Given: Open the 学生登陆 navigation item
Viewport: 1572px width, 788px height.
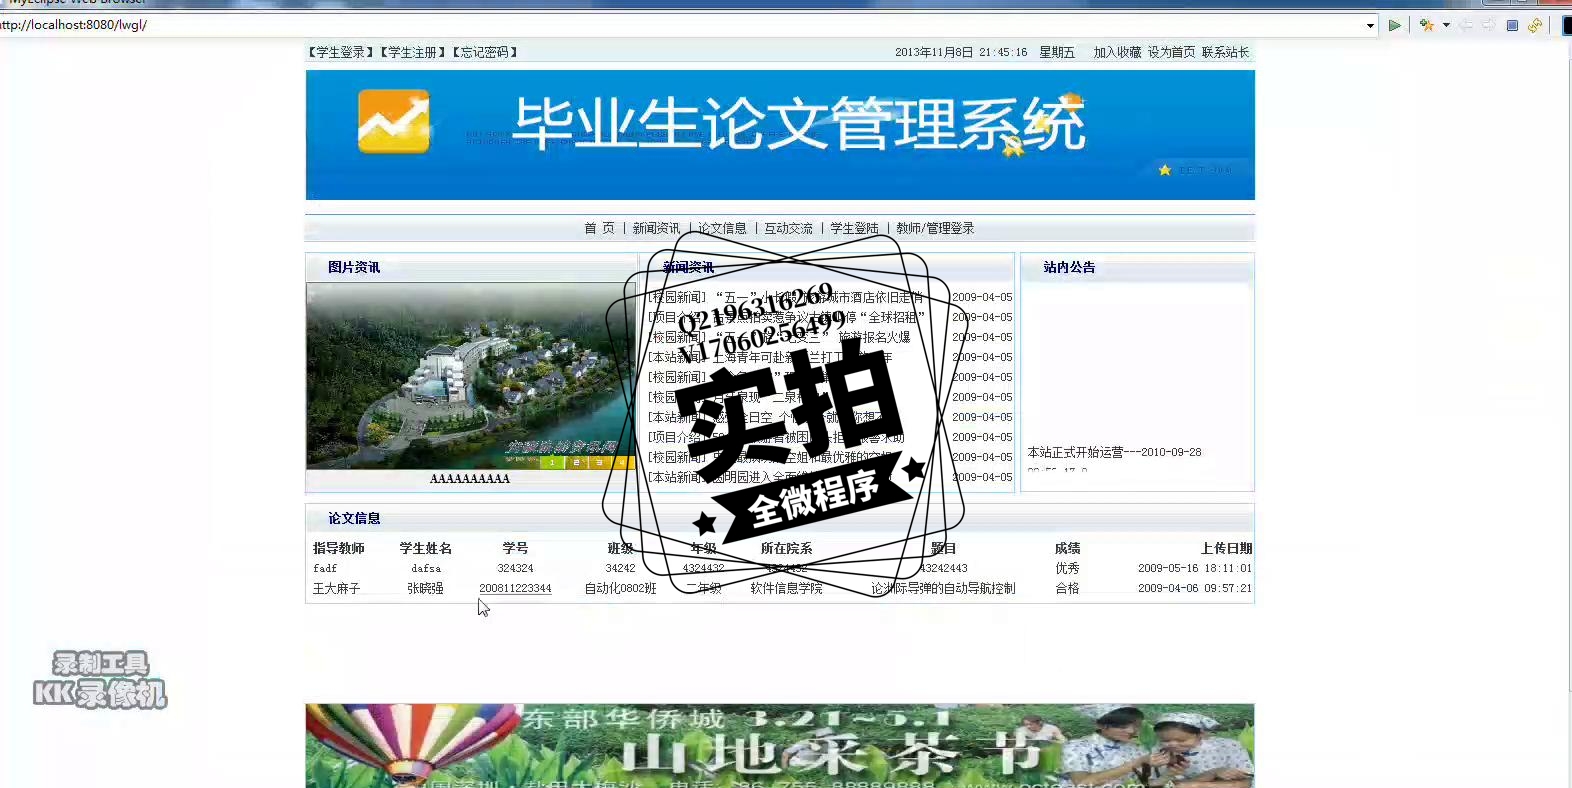Looking at the screenshot, I should tap(854, 228).
